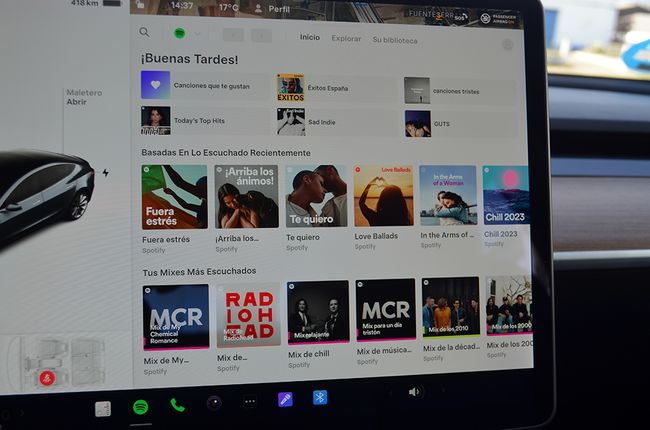650x430 pixels.
Task: Open the light gray dock app icon
Action: [x=103, y=409]
